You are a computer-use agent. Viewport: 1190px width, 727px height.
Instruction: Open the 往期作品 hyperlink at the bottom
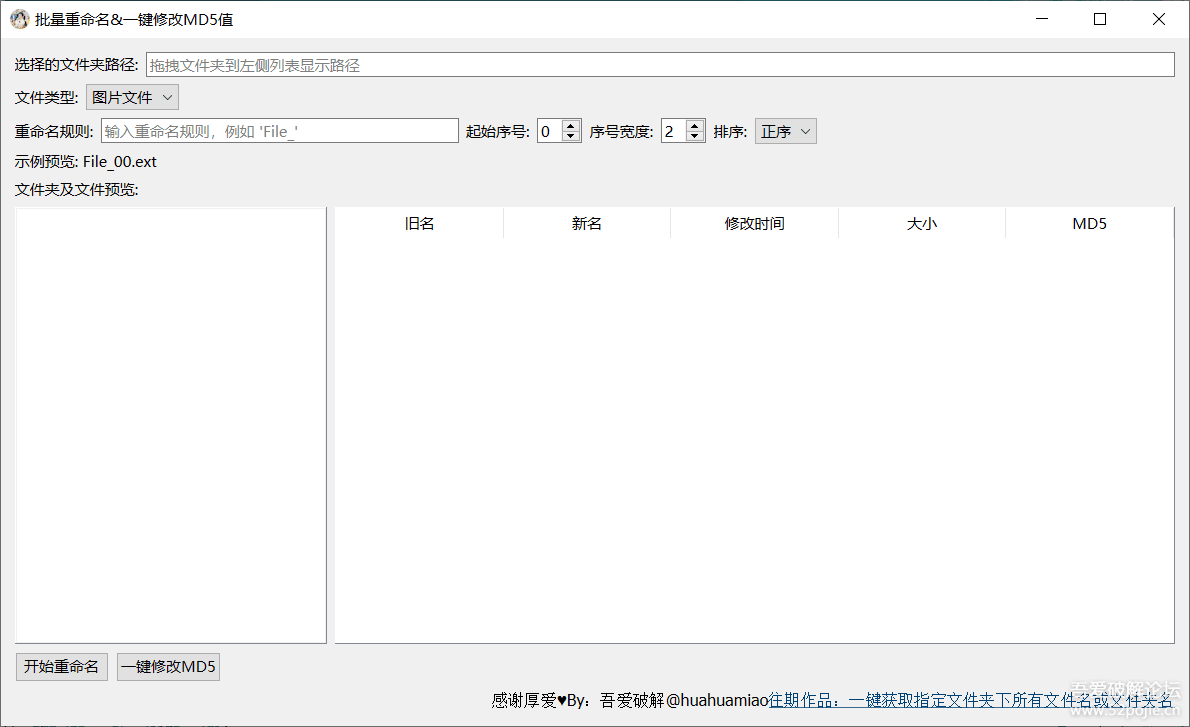(x=970, y=701)
